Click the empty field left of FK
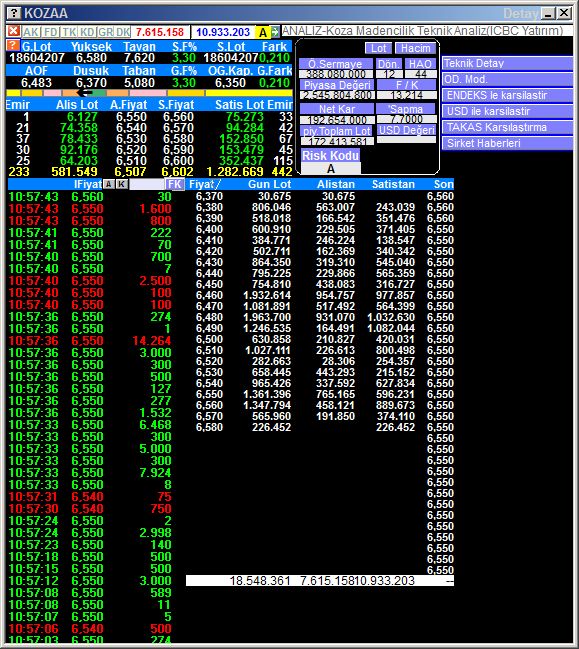This screenshot has width=579, height=649. coord(147,184)
